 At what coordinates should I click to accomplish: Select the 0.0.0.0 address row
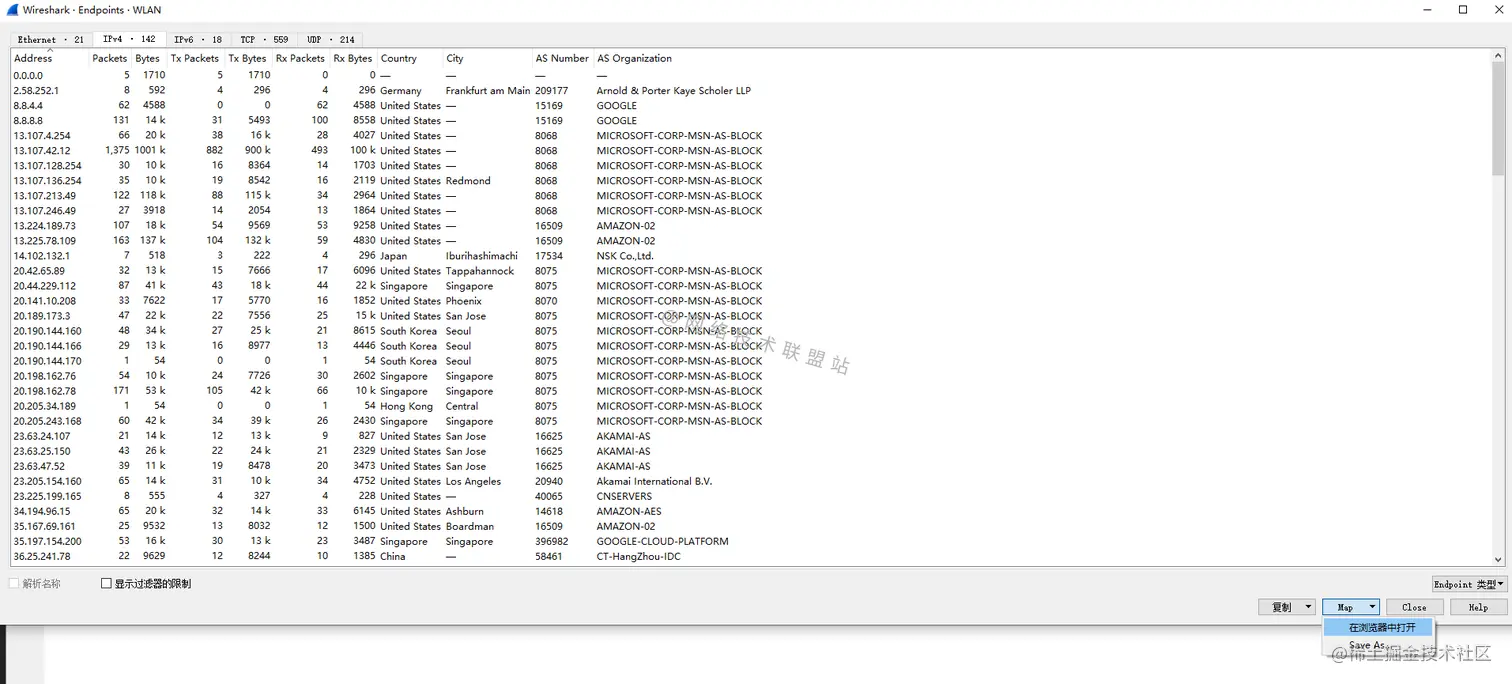click(x=750, y=75)
